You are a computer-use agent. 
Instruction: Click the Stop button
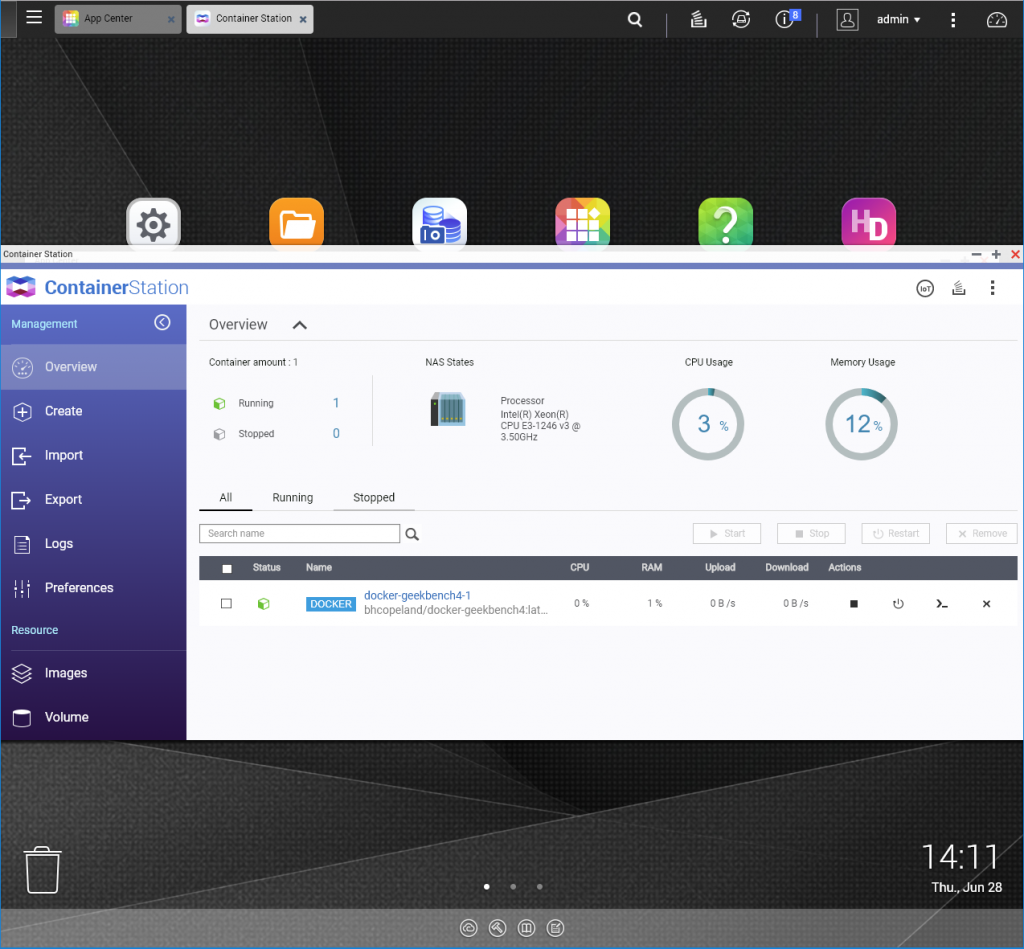tap(811, 534)
